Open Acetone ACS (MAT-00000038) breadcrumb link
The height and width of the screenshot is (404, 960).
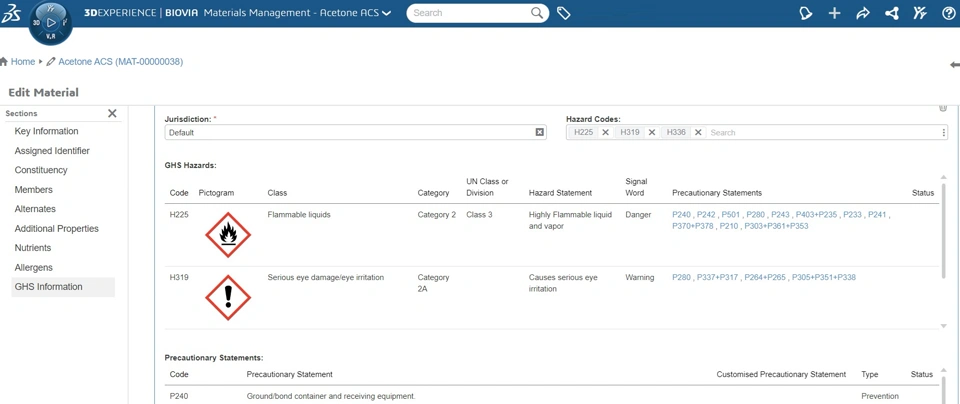tap(121, 62)
